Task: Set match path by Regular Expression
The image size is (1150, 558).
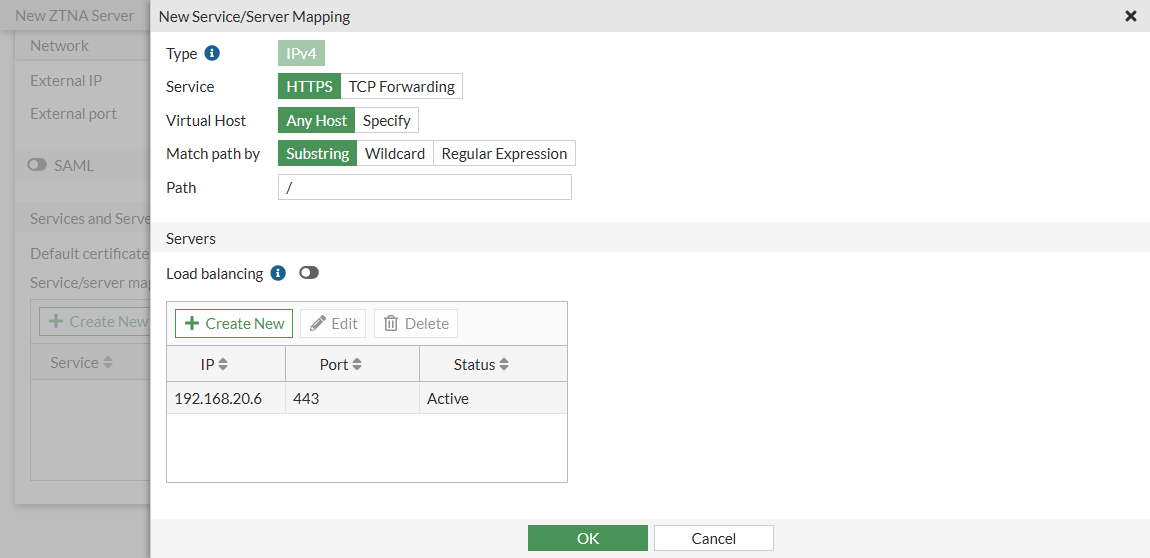Action: coord(504,154)
